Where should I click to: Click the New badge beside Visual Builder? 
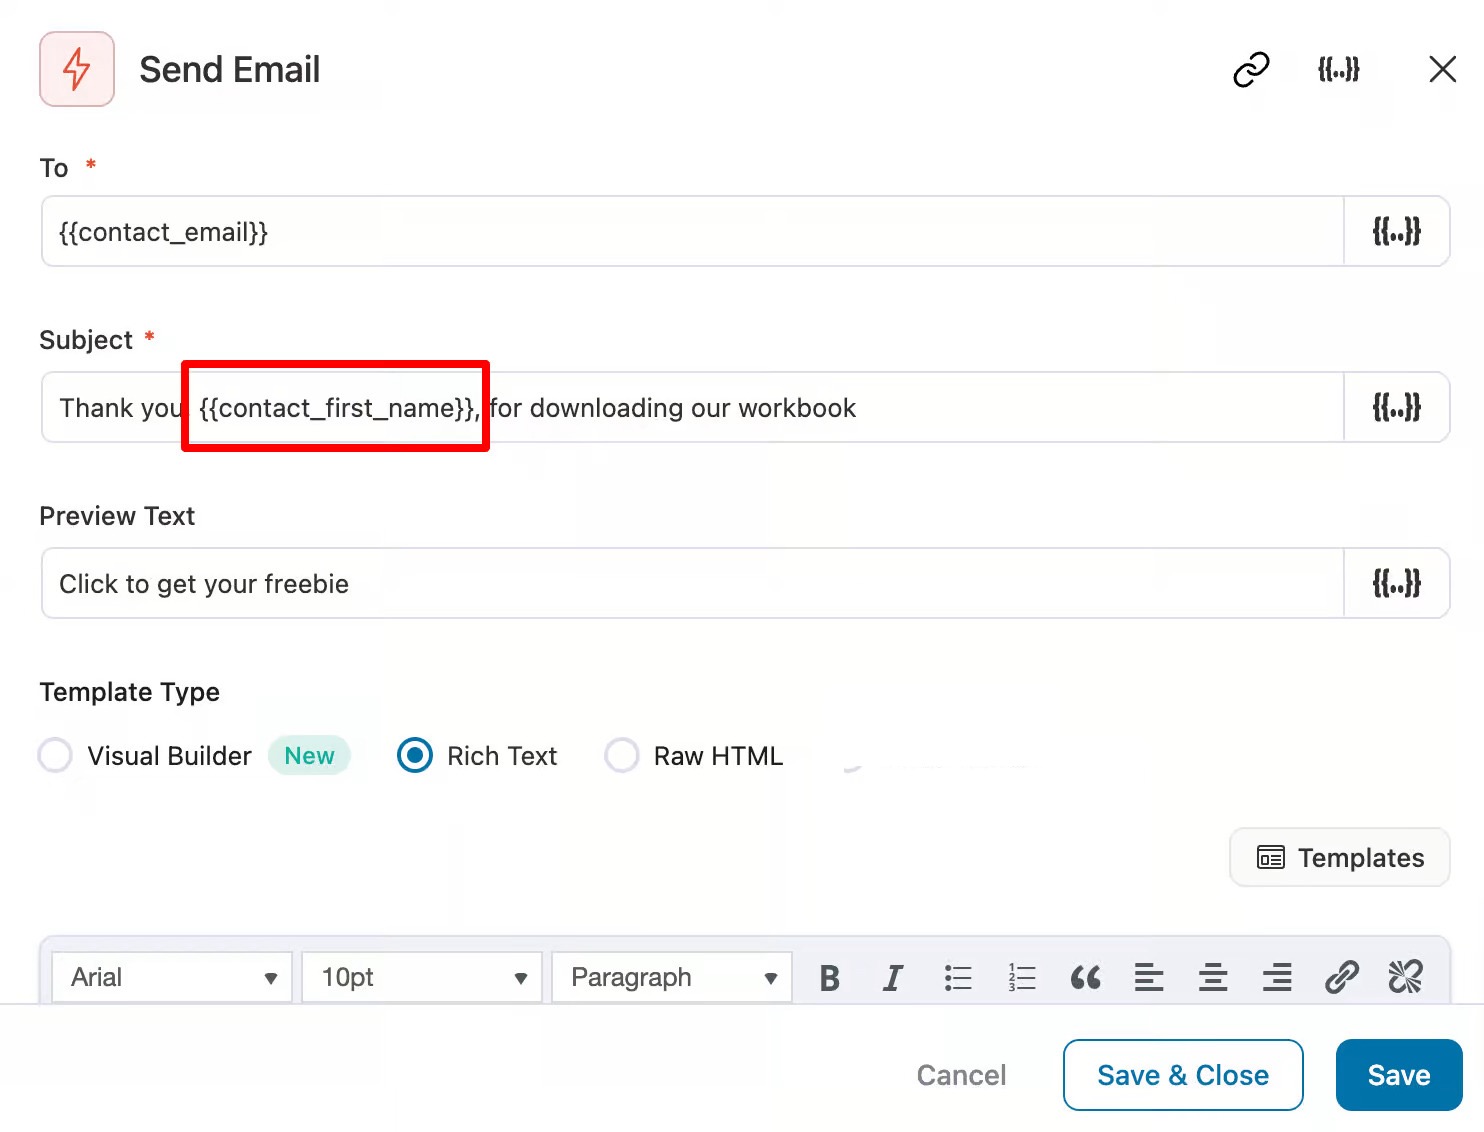pos(309,756)
